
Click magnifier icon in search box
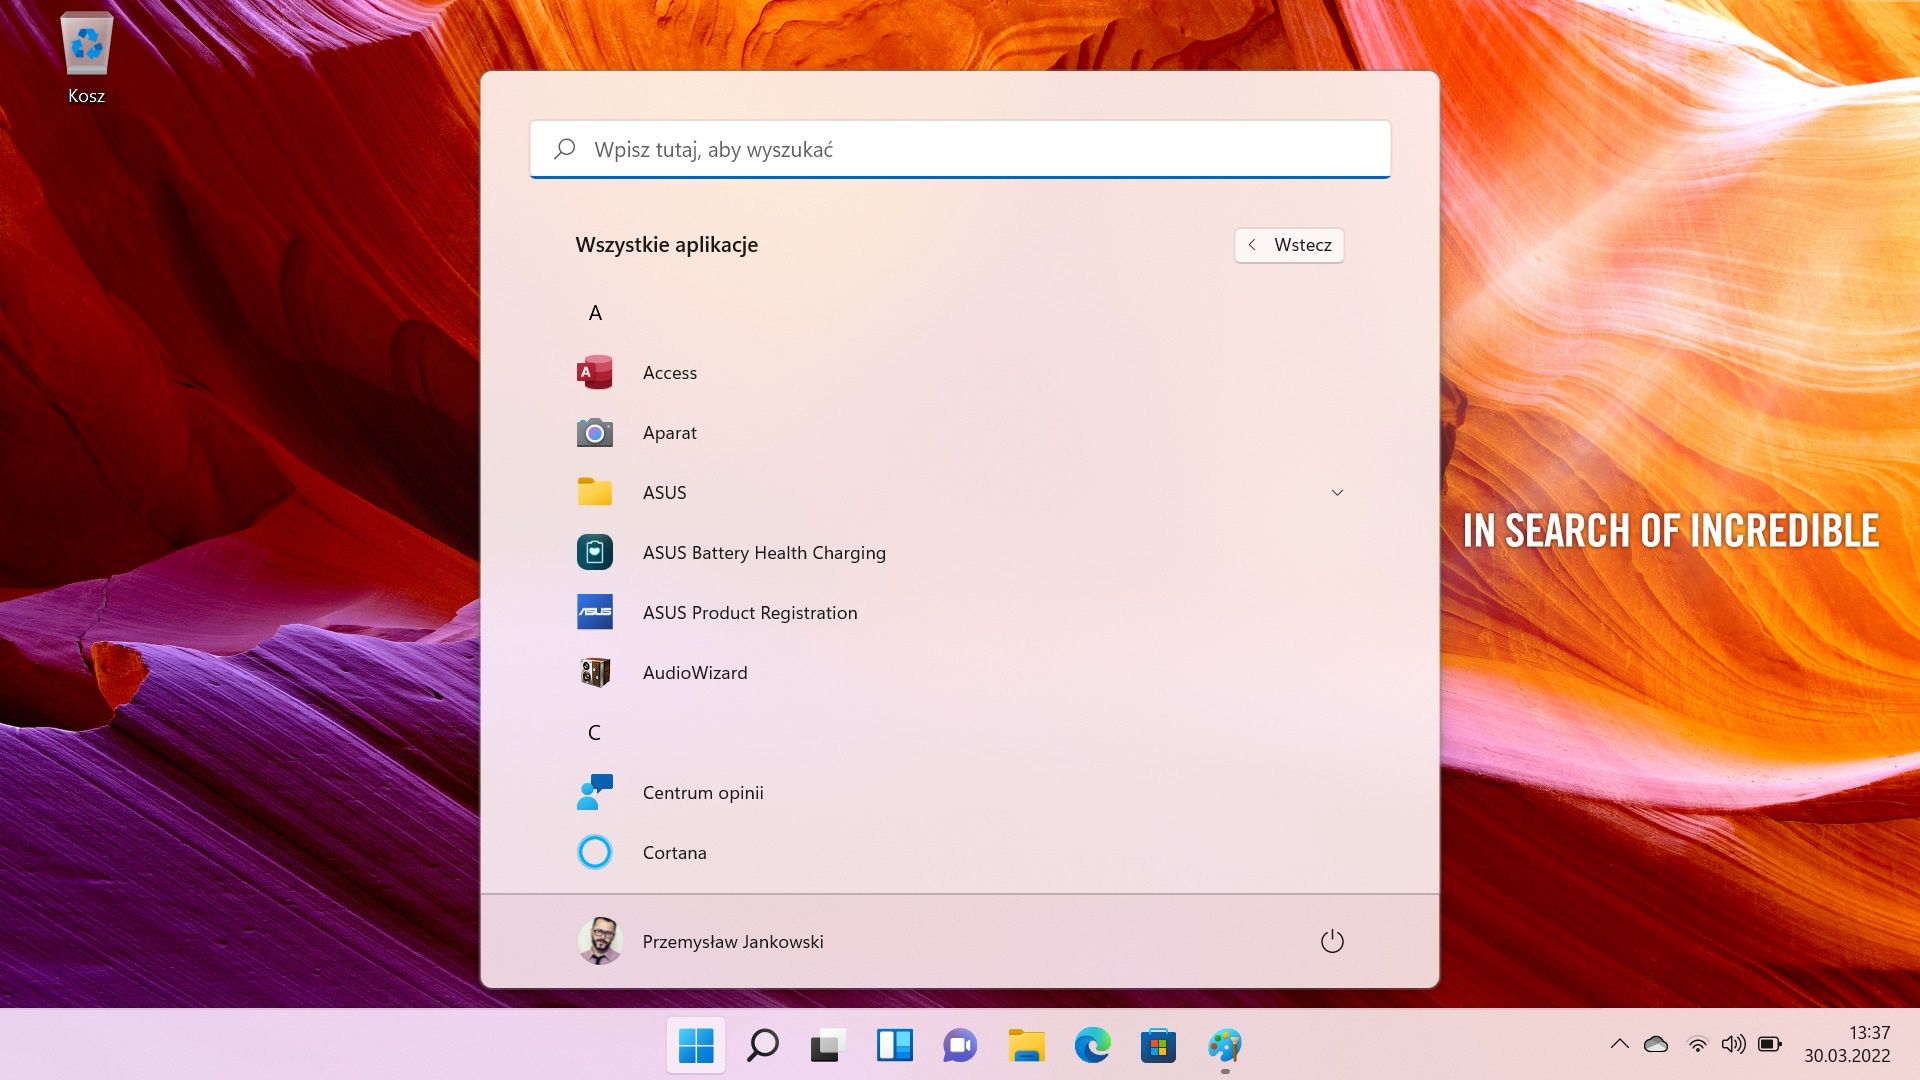(565, 149)
